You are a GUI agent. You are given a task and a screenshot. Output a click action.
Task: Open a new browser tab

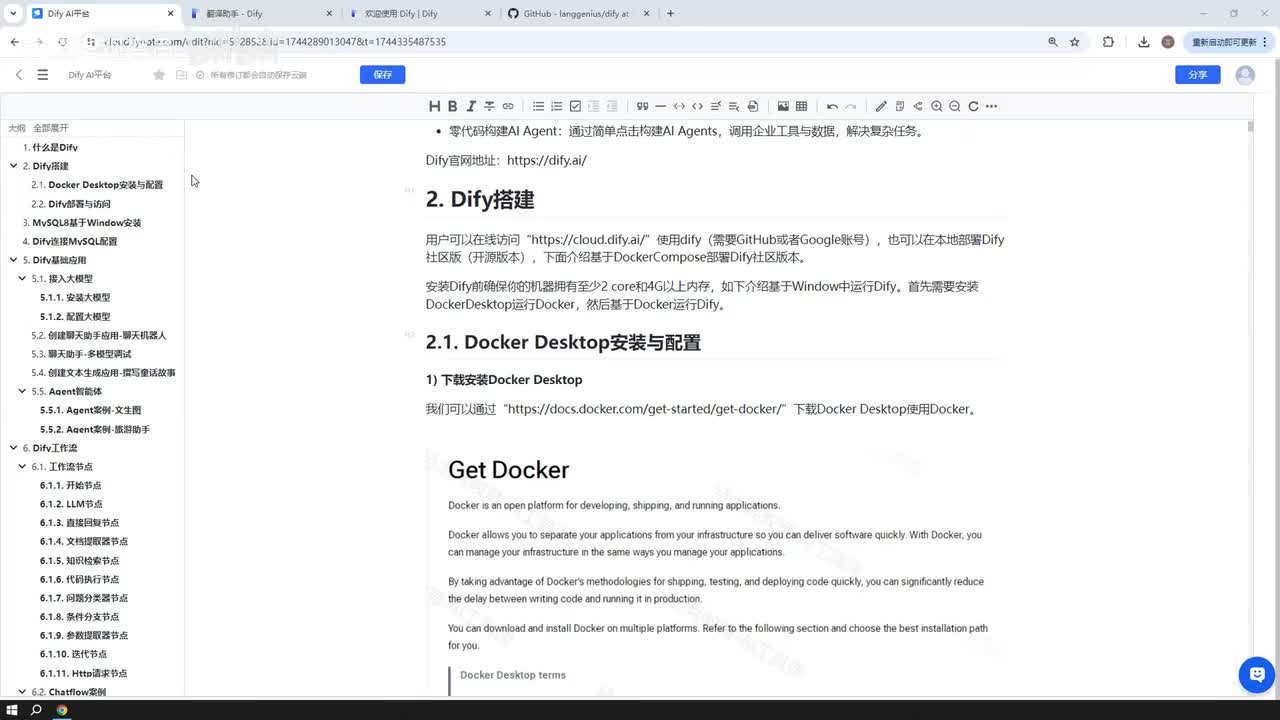(x=670, y=14)
